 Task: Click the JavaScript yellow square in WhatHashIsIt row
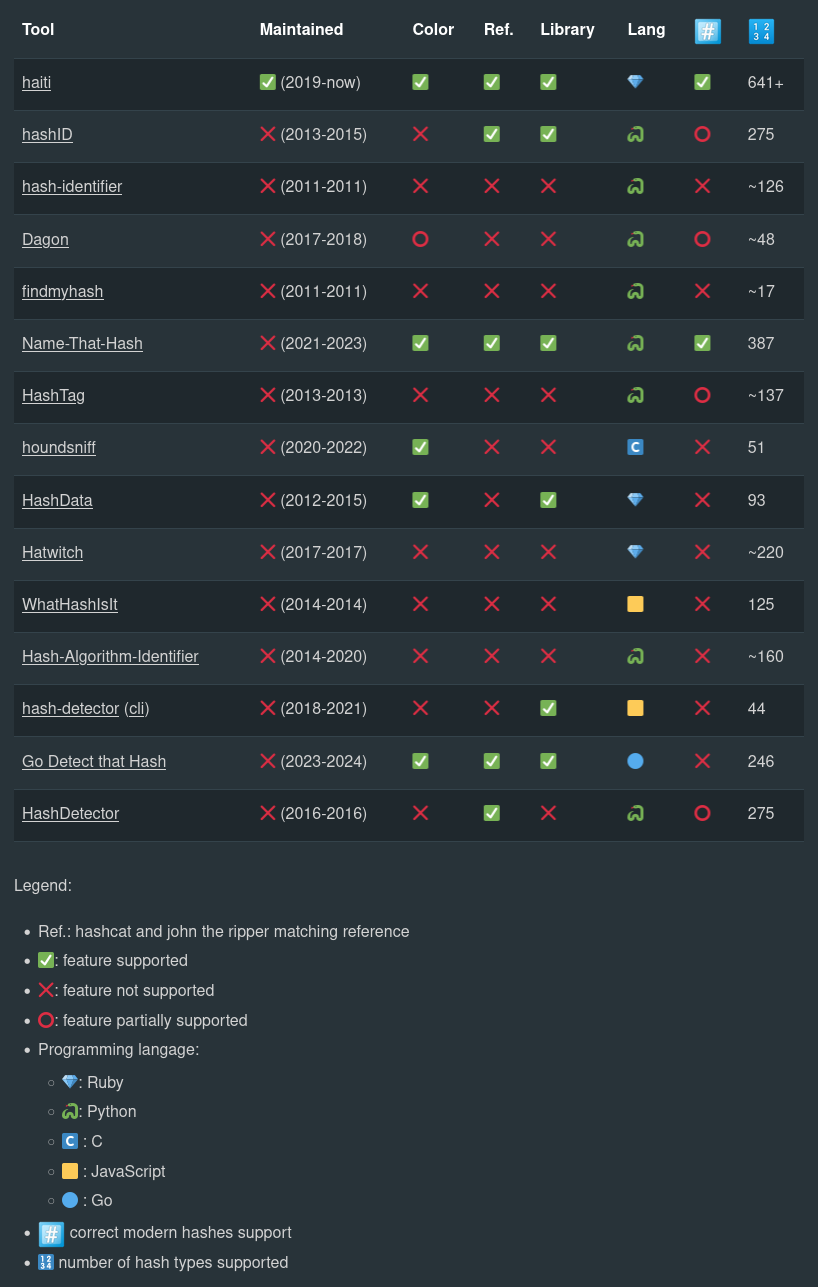[x=635, y=604]
